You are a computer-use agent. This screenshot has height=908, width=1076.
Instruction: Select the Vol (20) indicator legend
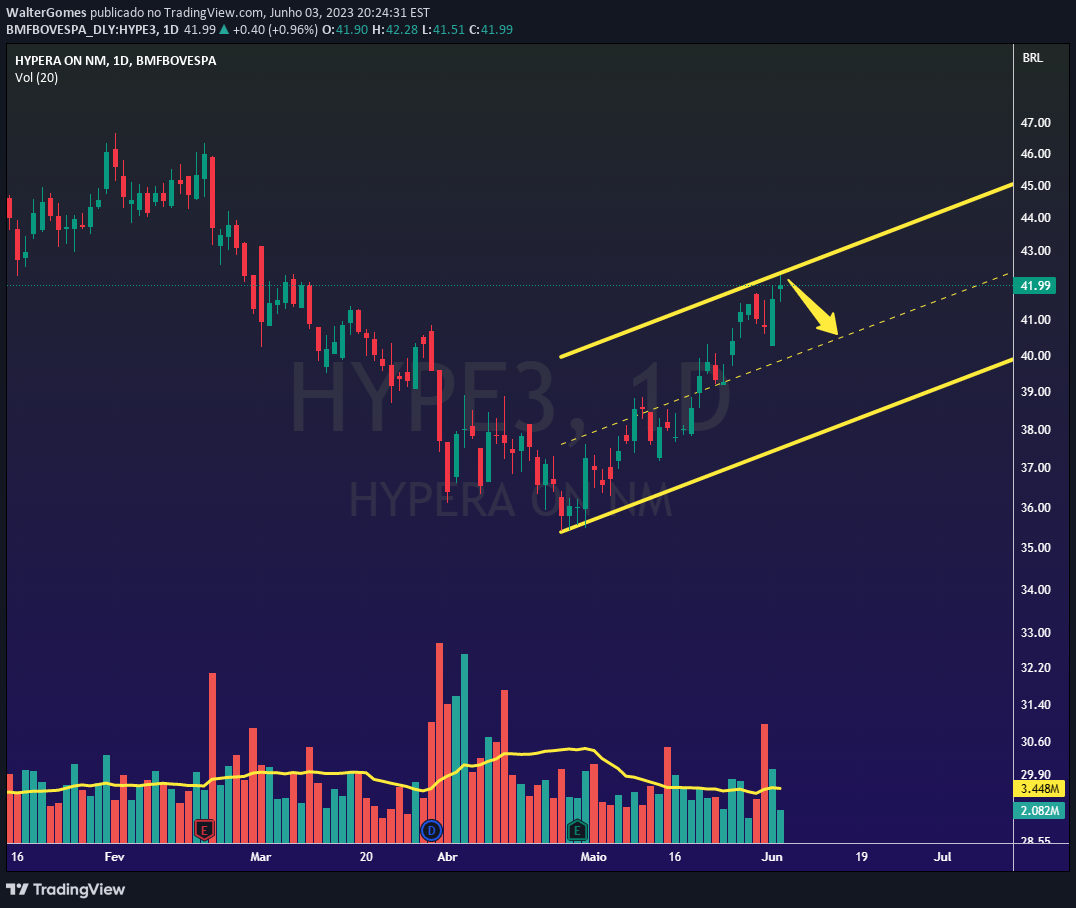35,77
